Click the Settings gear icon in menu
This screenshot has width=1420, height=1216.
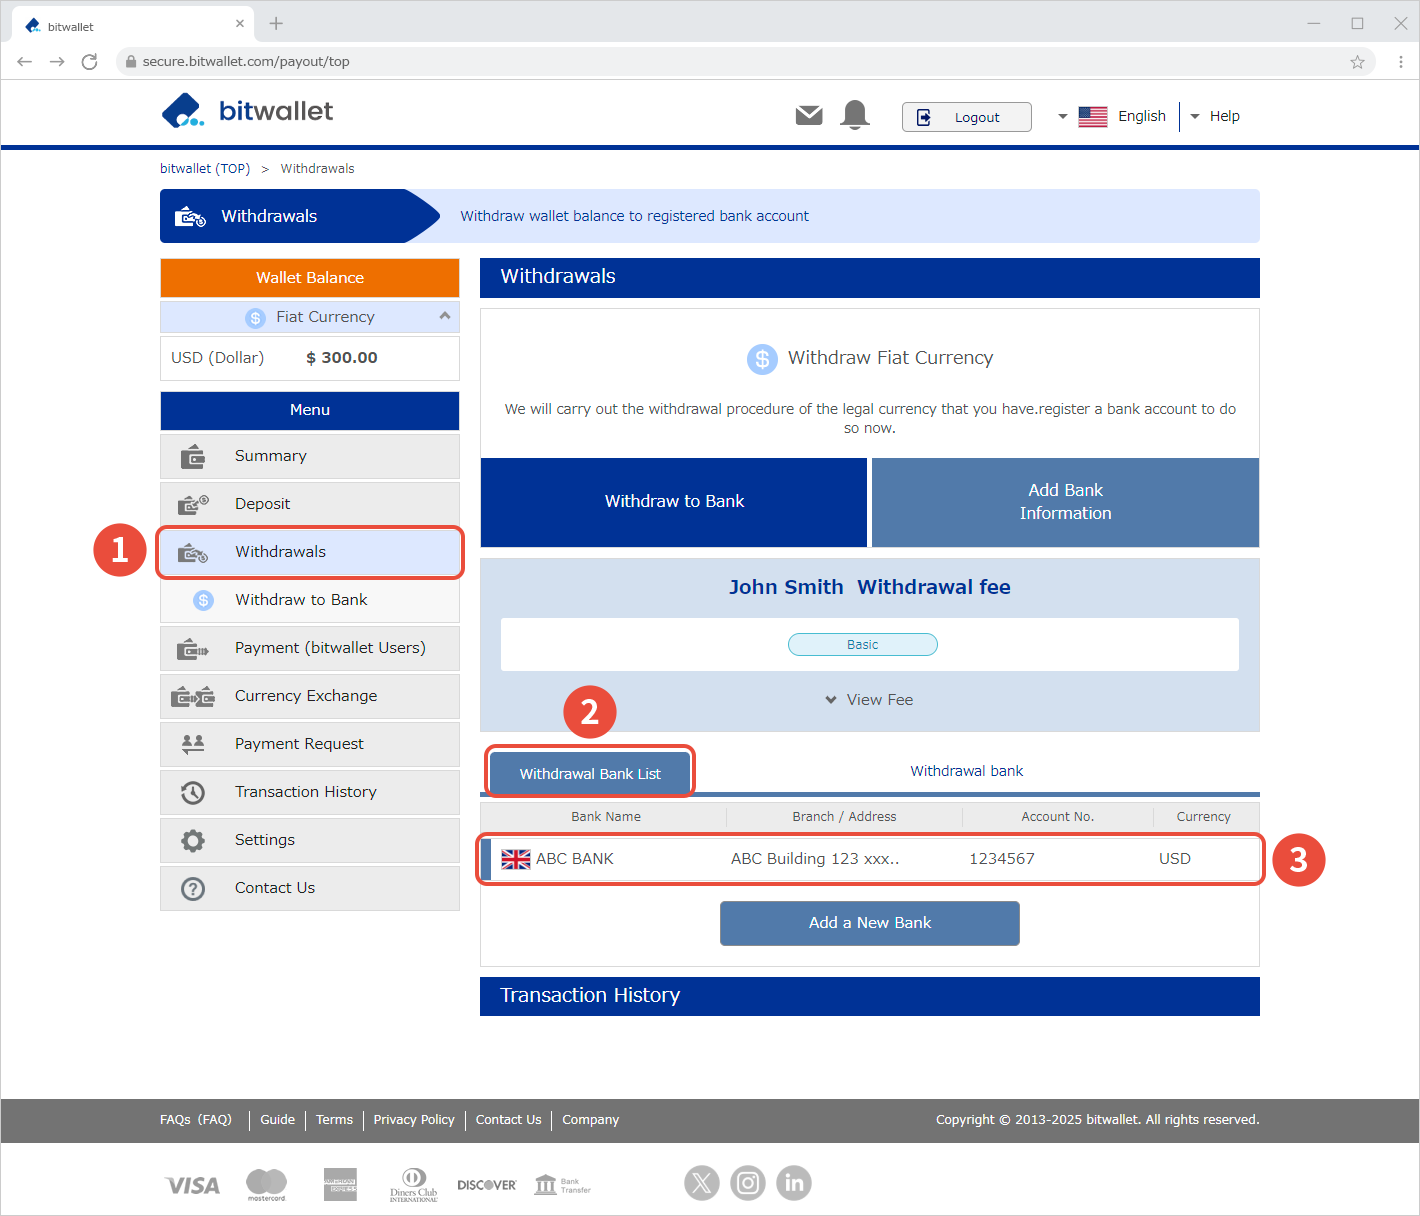(x=193, y=840)
